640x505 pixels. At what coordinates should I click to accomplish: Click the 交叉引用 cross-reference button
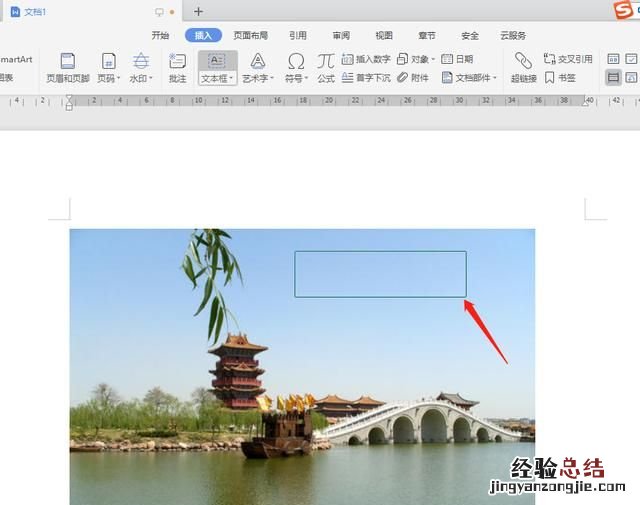tap(567, 59)
